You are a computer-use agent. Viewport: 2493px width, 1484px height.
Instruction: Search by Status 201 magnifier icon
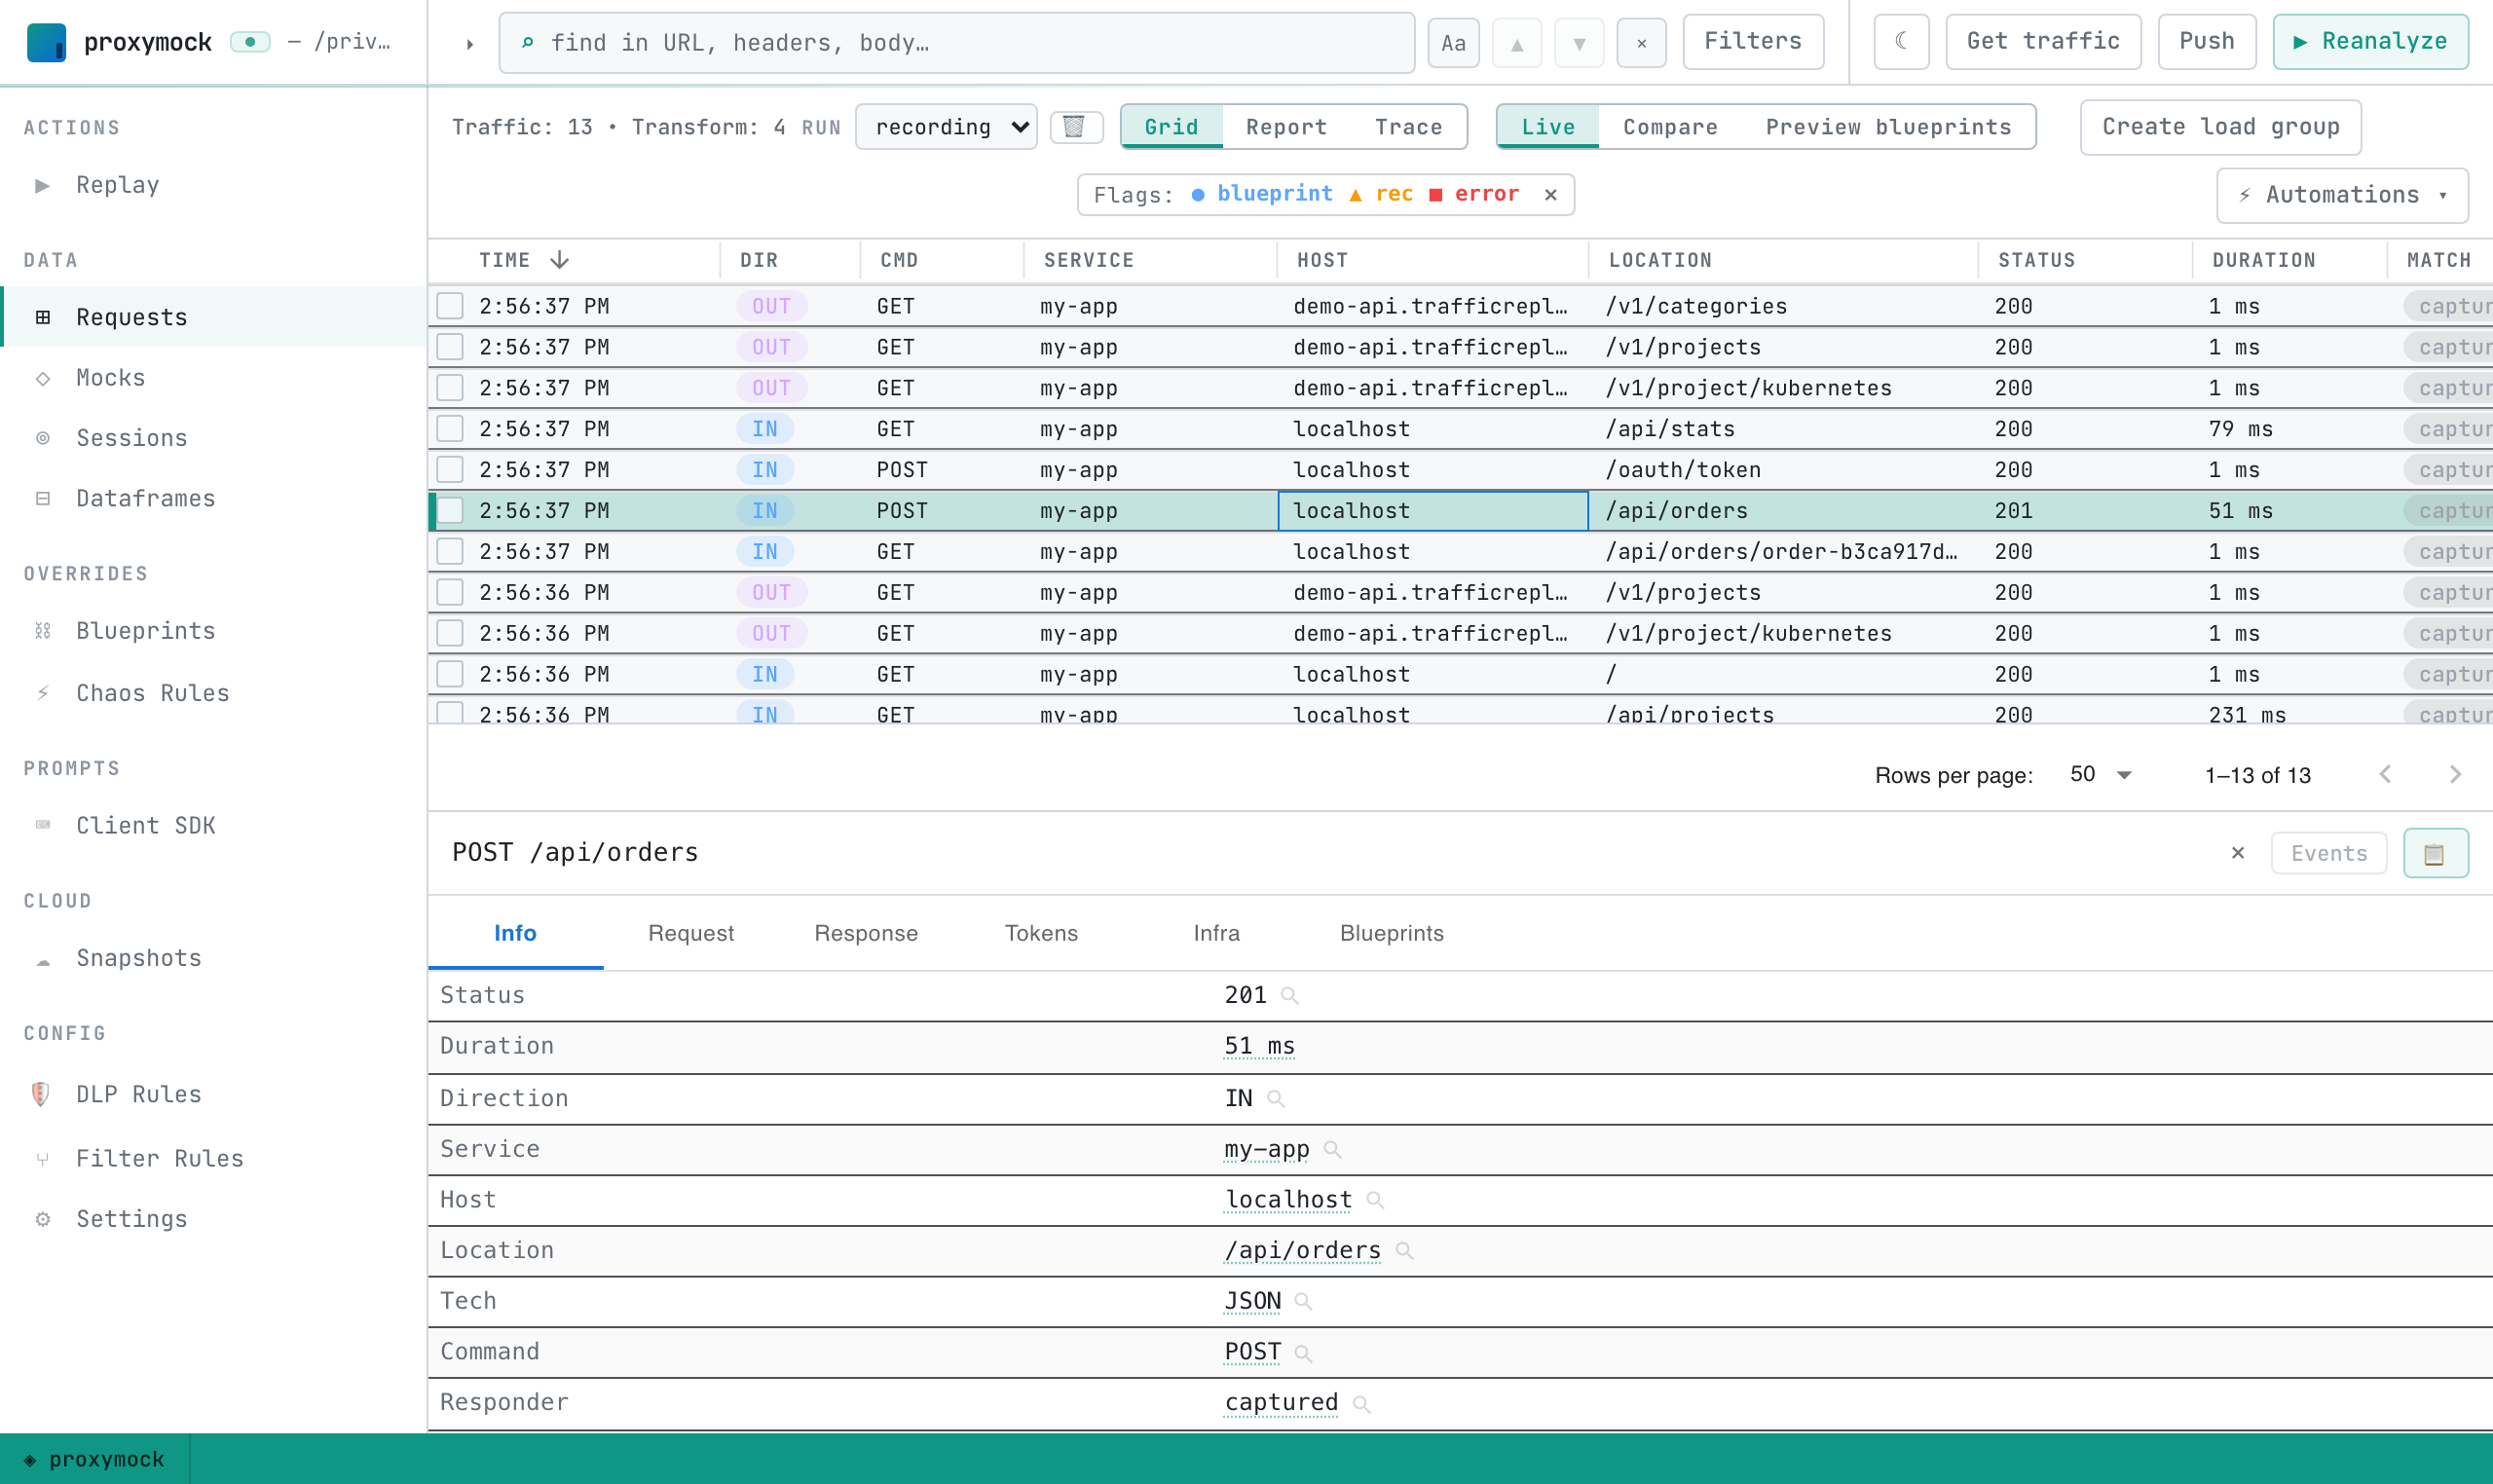coord(1290,996)
